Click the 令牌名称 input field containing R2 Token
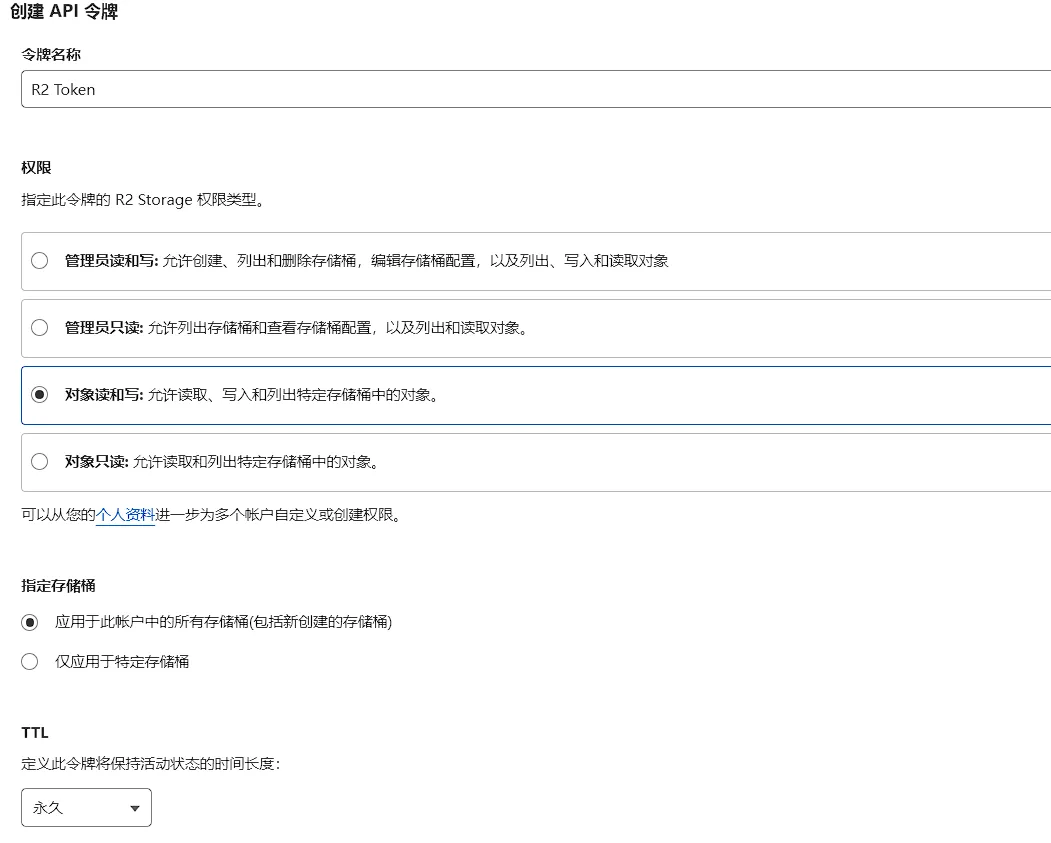This screenshot has height=843, width=1051. pos(535,89)
